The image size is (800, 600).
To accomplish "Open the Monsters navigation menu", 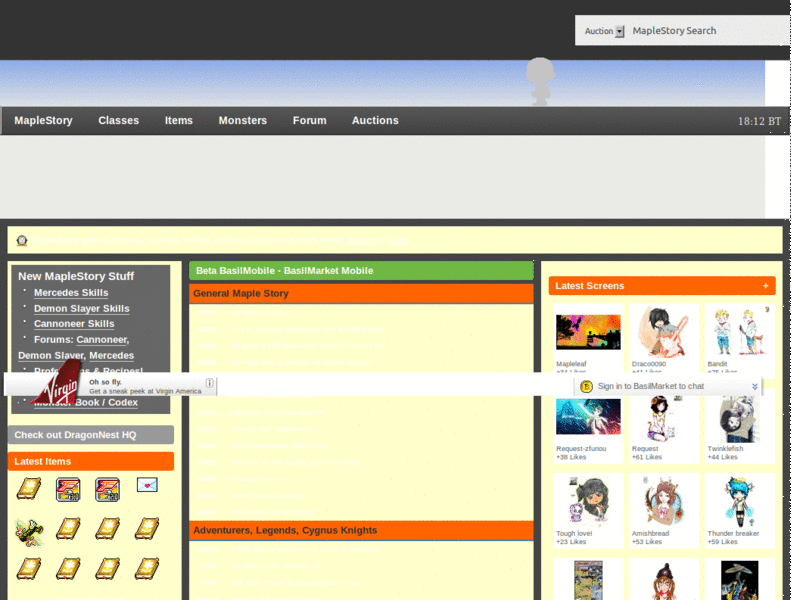I will [x=243, y=121].
